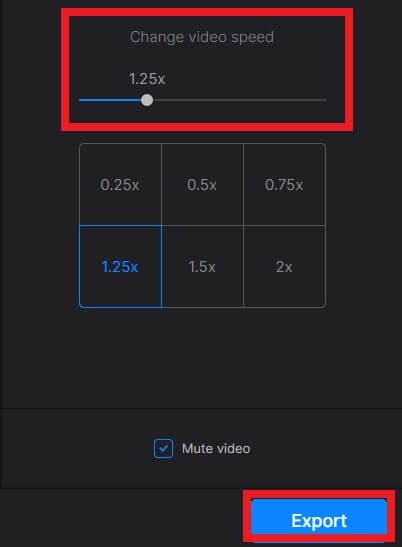Image resolution: width=402 pixels, height=547 pixels.
Task: Click the video speed slider handle
Action: 147,100
